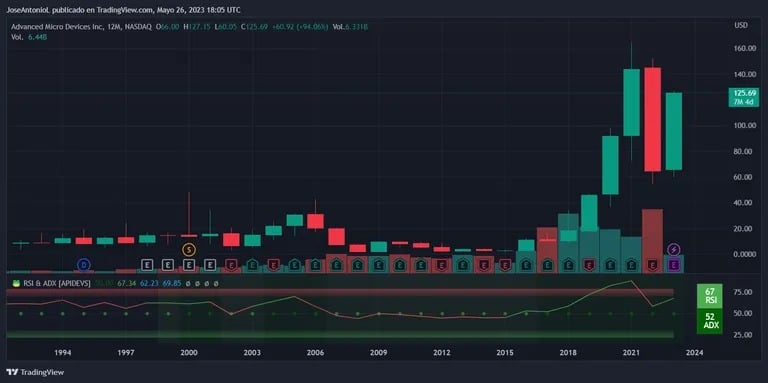Click the red 2006 candle body
Viewport: 768px width, 383px height.
point(315,221)
